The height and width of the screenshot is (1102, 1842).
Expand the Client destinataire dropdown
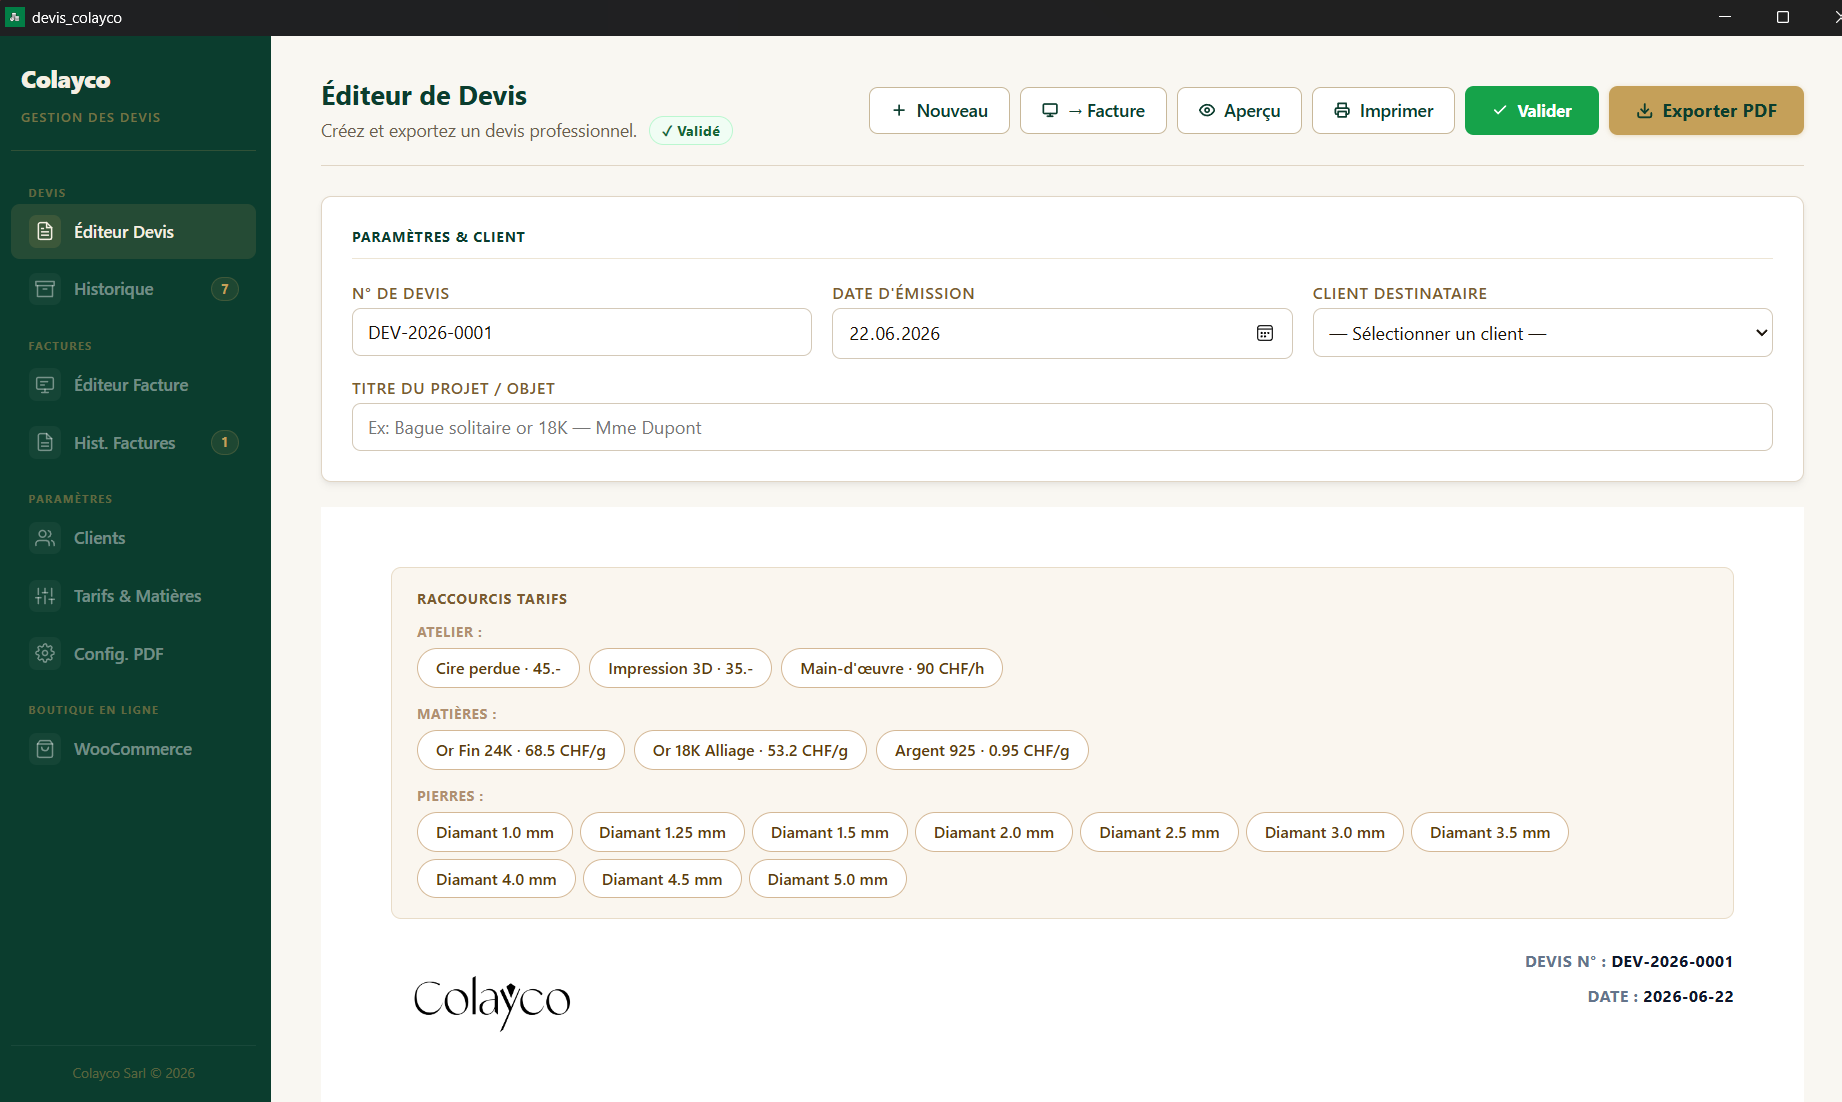click(1542, 333)
